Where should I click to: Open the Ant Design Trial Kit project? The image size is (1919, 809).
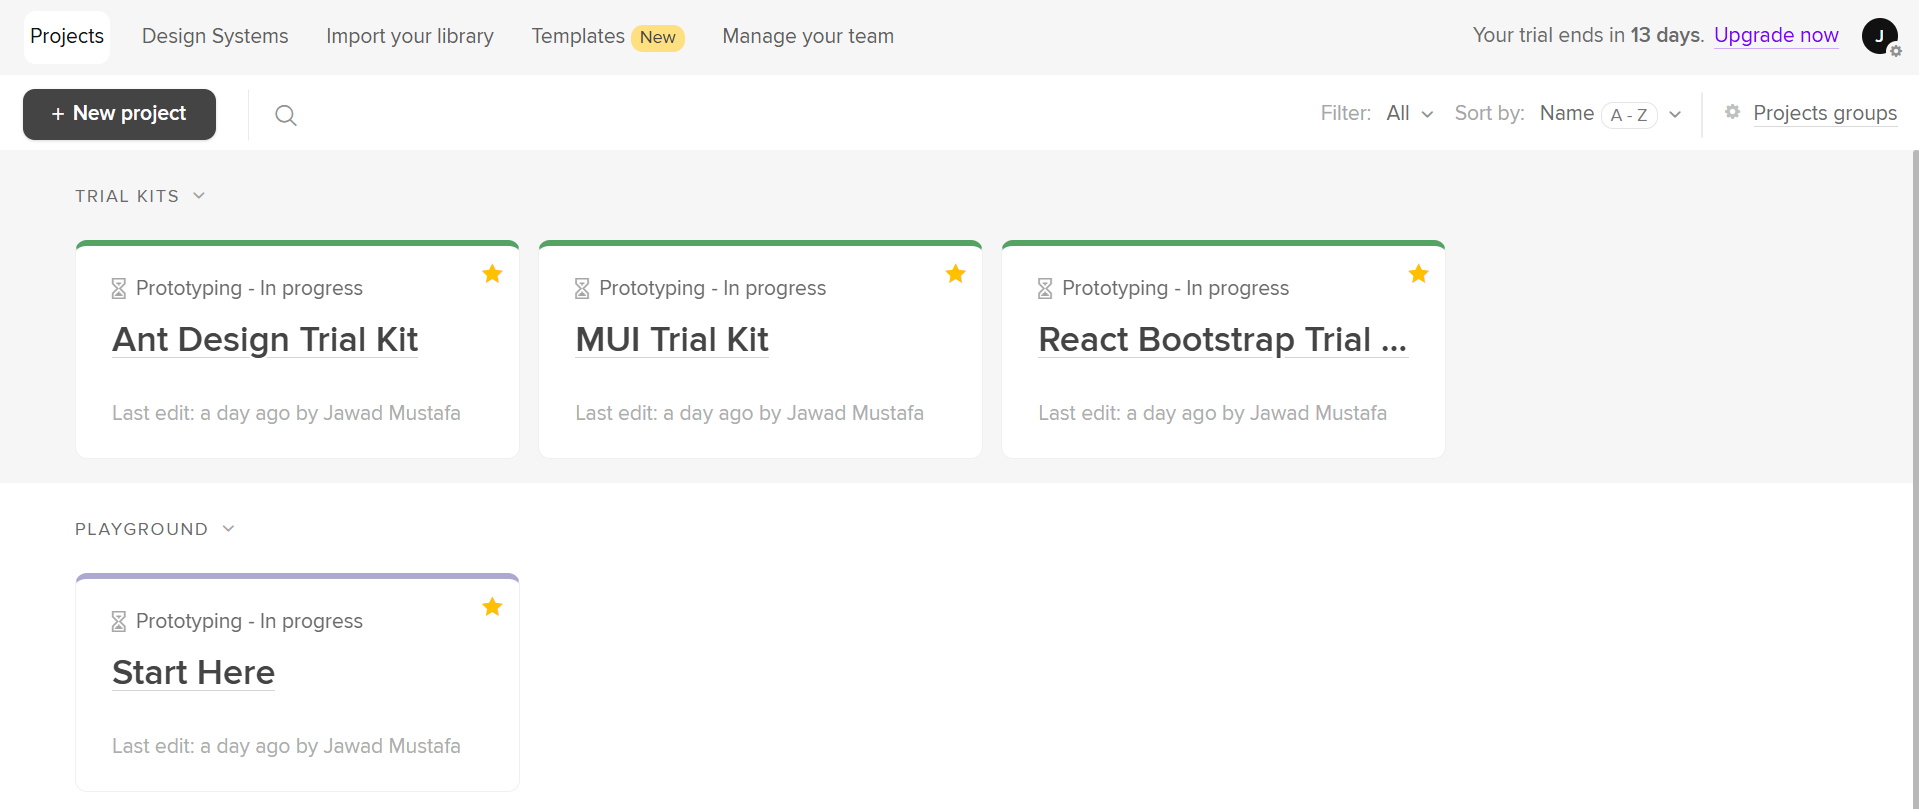(265, 340)
